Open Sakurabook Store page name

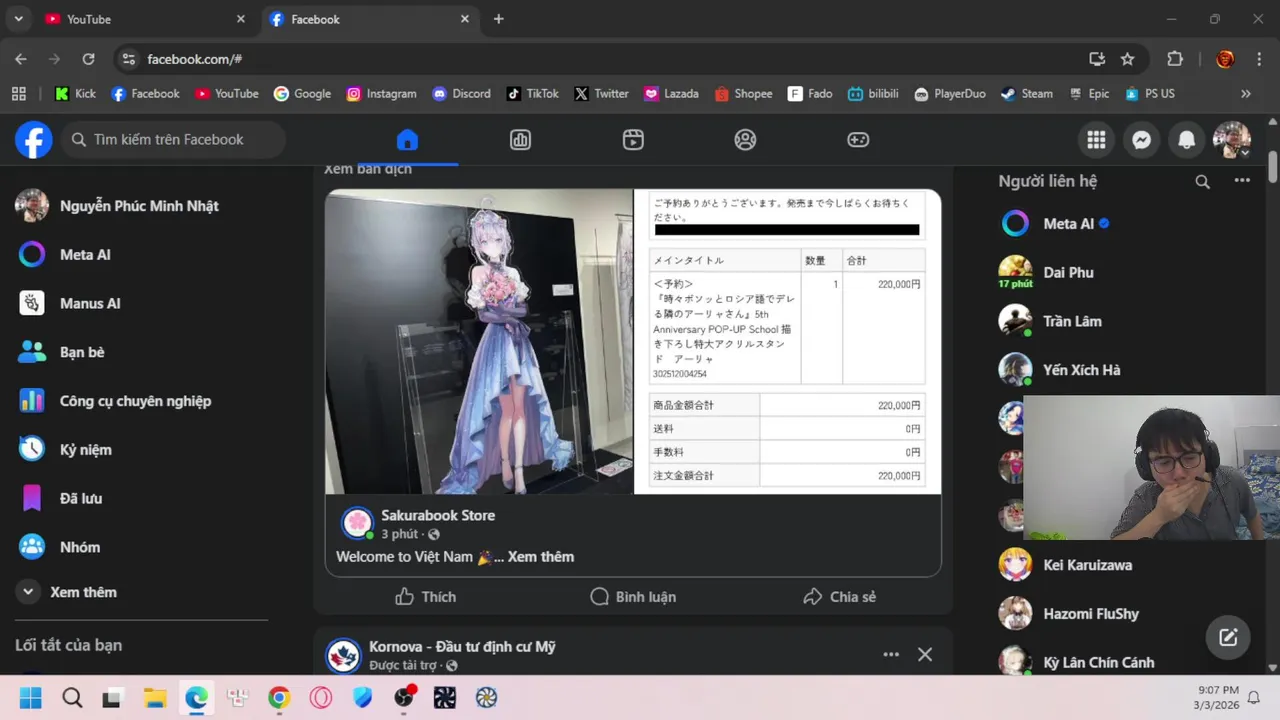(x=438, y=516)
